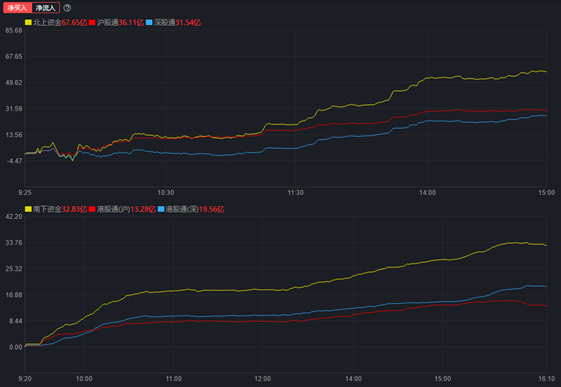Click the 15:00 marker on the lower chart axis
561x387 pixels.
coord(443,379)
